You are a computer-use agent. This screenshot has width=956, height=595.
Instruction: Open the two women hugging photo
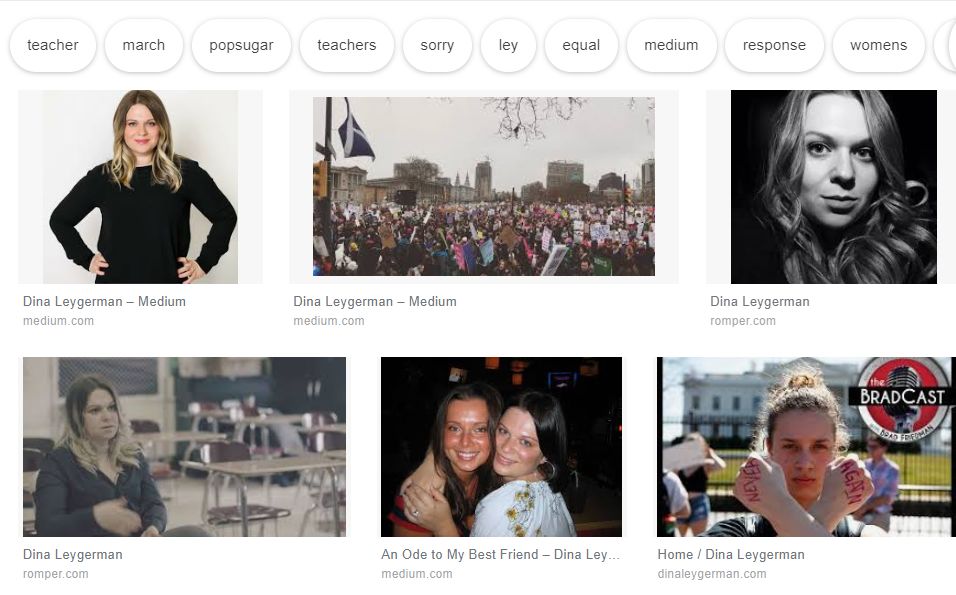[x=501, y=447]
